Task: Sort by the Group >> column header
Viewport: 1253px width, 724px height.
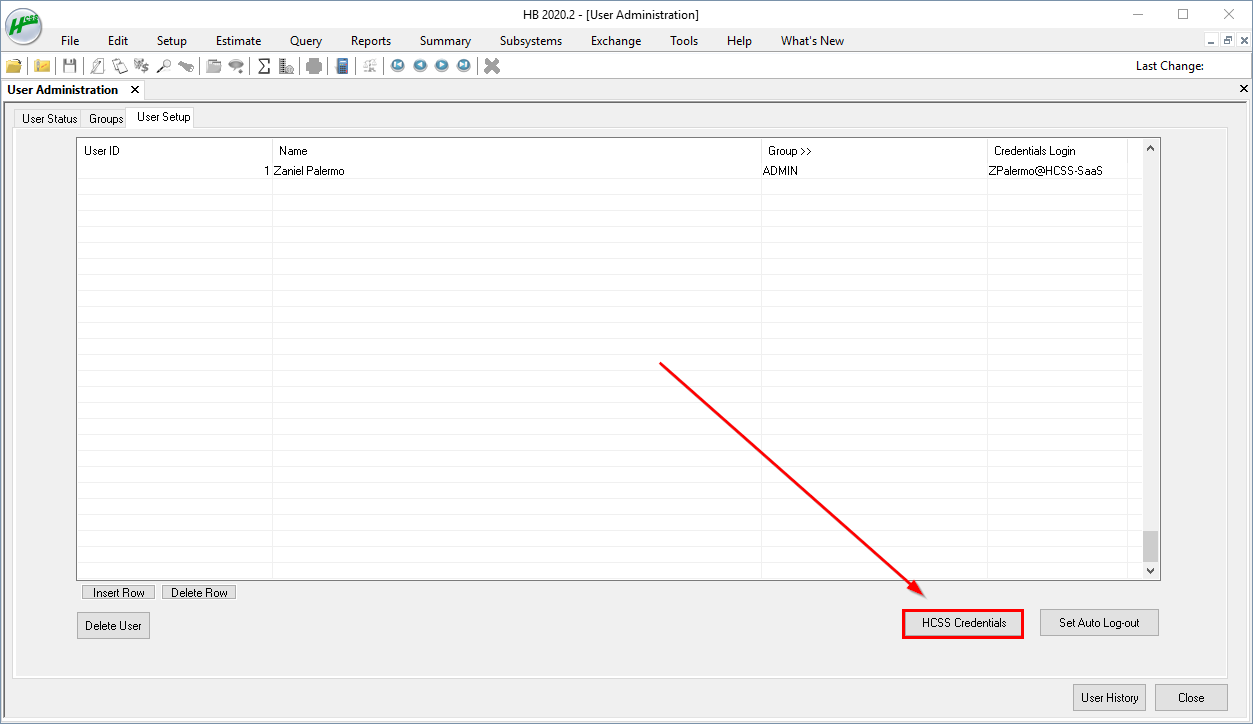Action: click(x=789, y=151)
